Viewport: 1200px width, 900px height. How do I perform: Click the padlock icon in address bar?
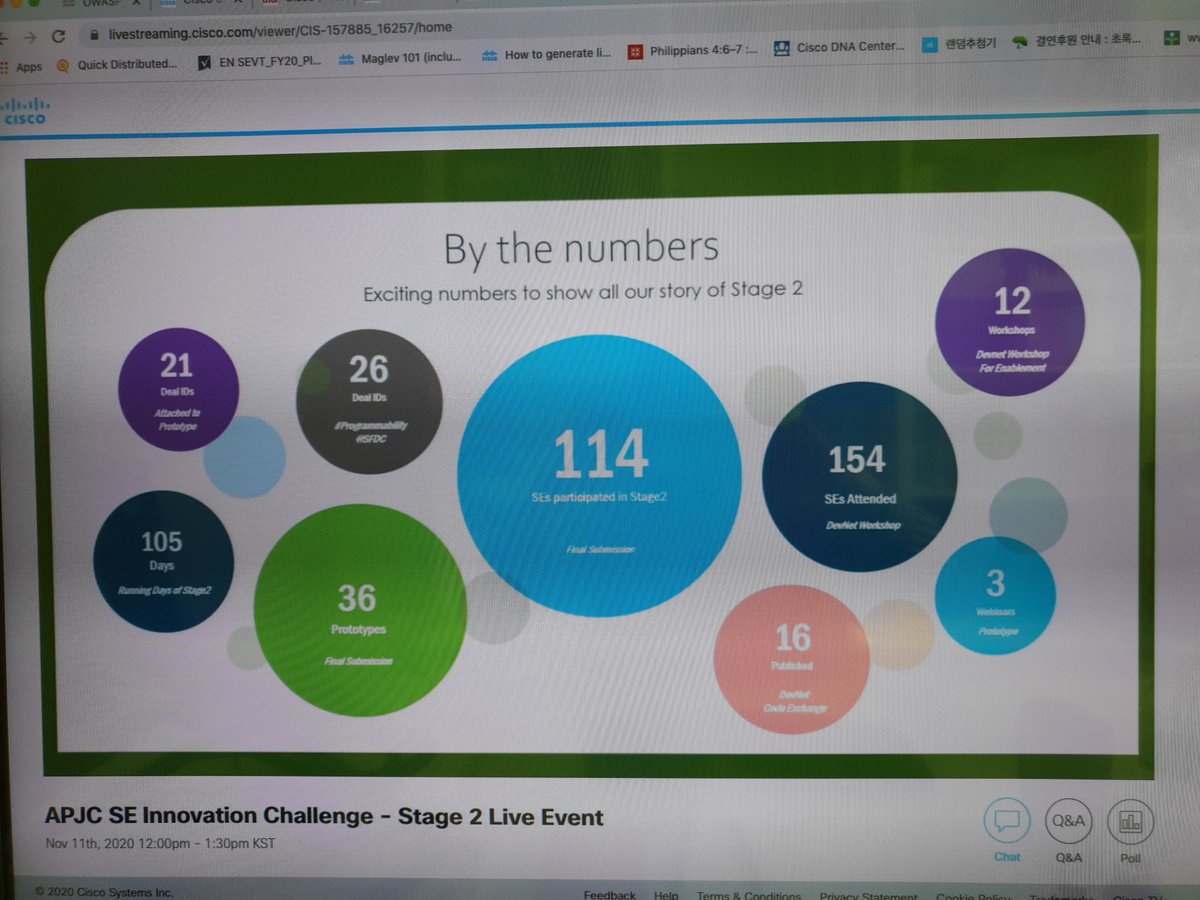point(95,34)
